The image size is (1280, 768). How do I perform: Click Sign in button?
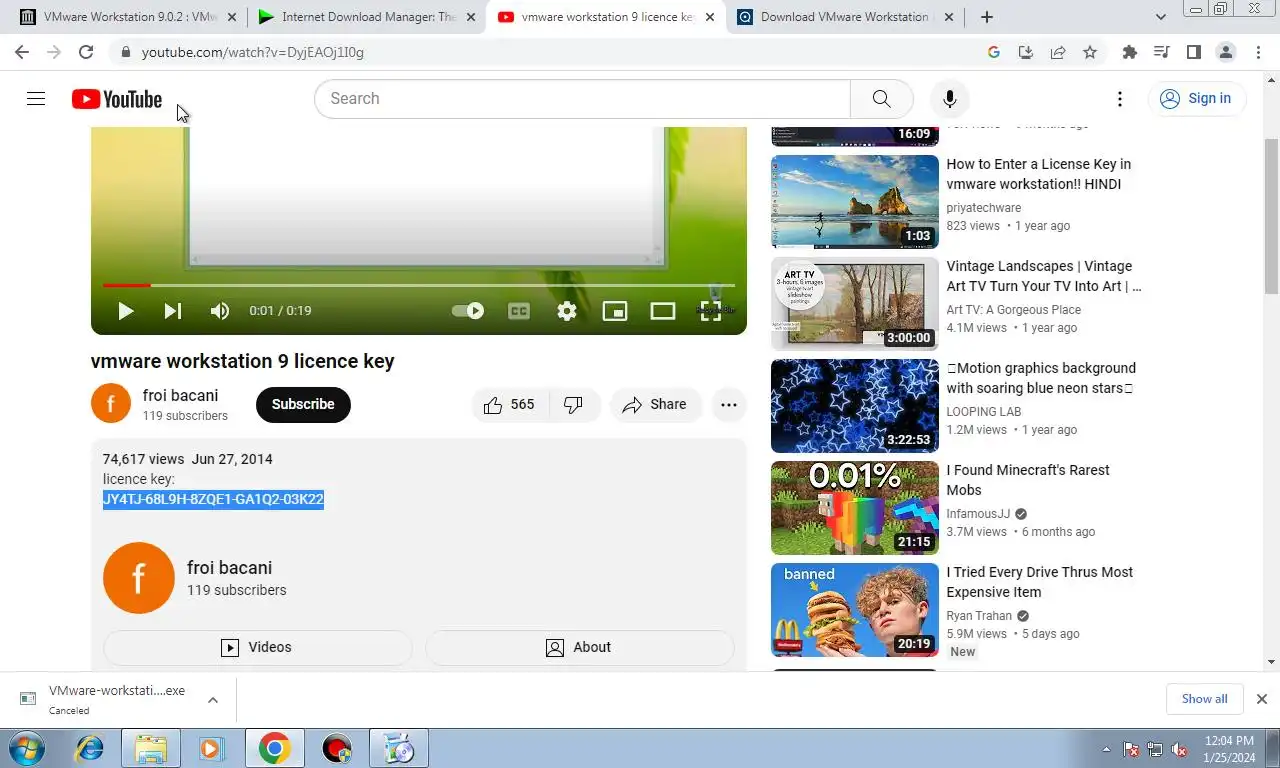[1196, 98]
